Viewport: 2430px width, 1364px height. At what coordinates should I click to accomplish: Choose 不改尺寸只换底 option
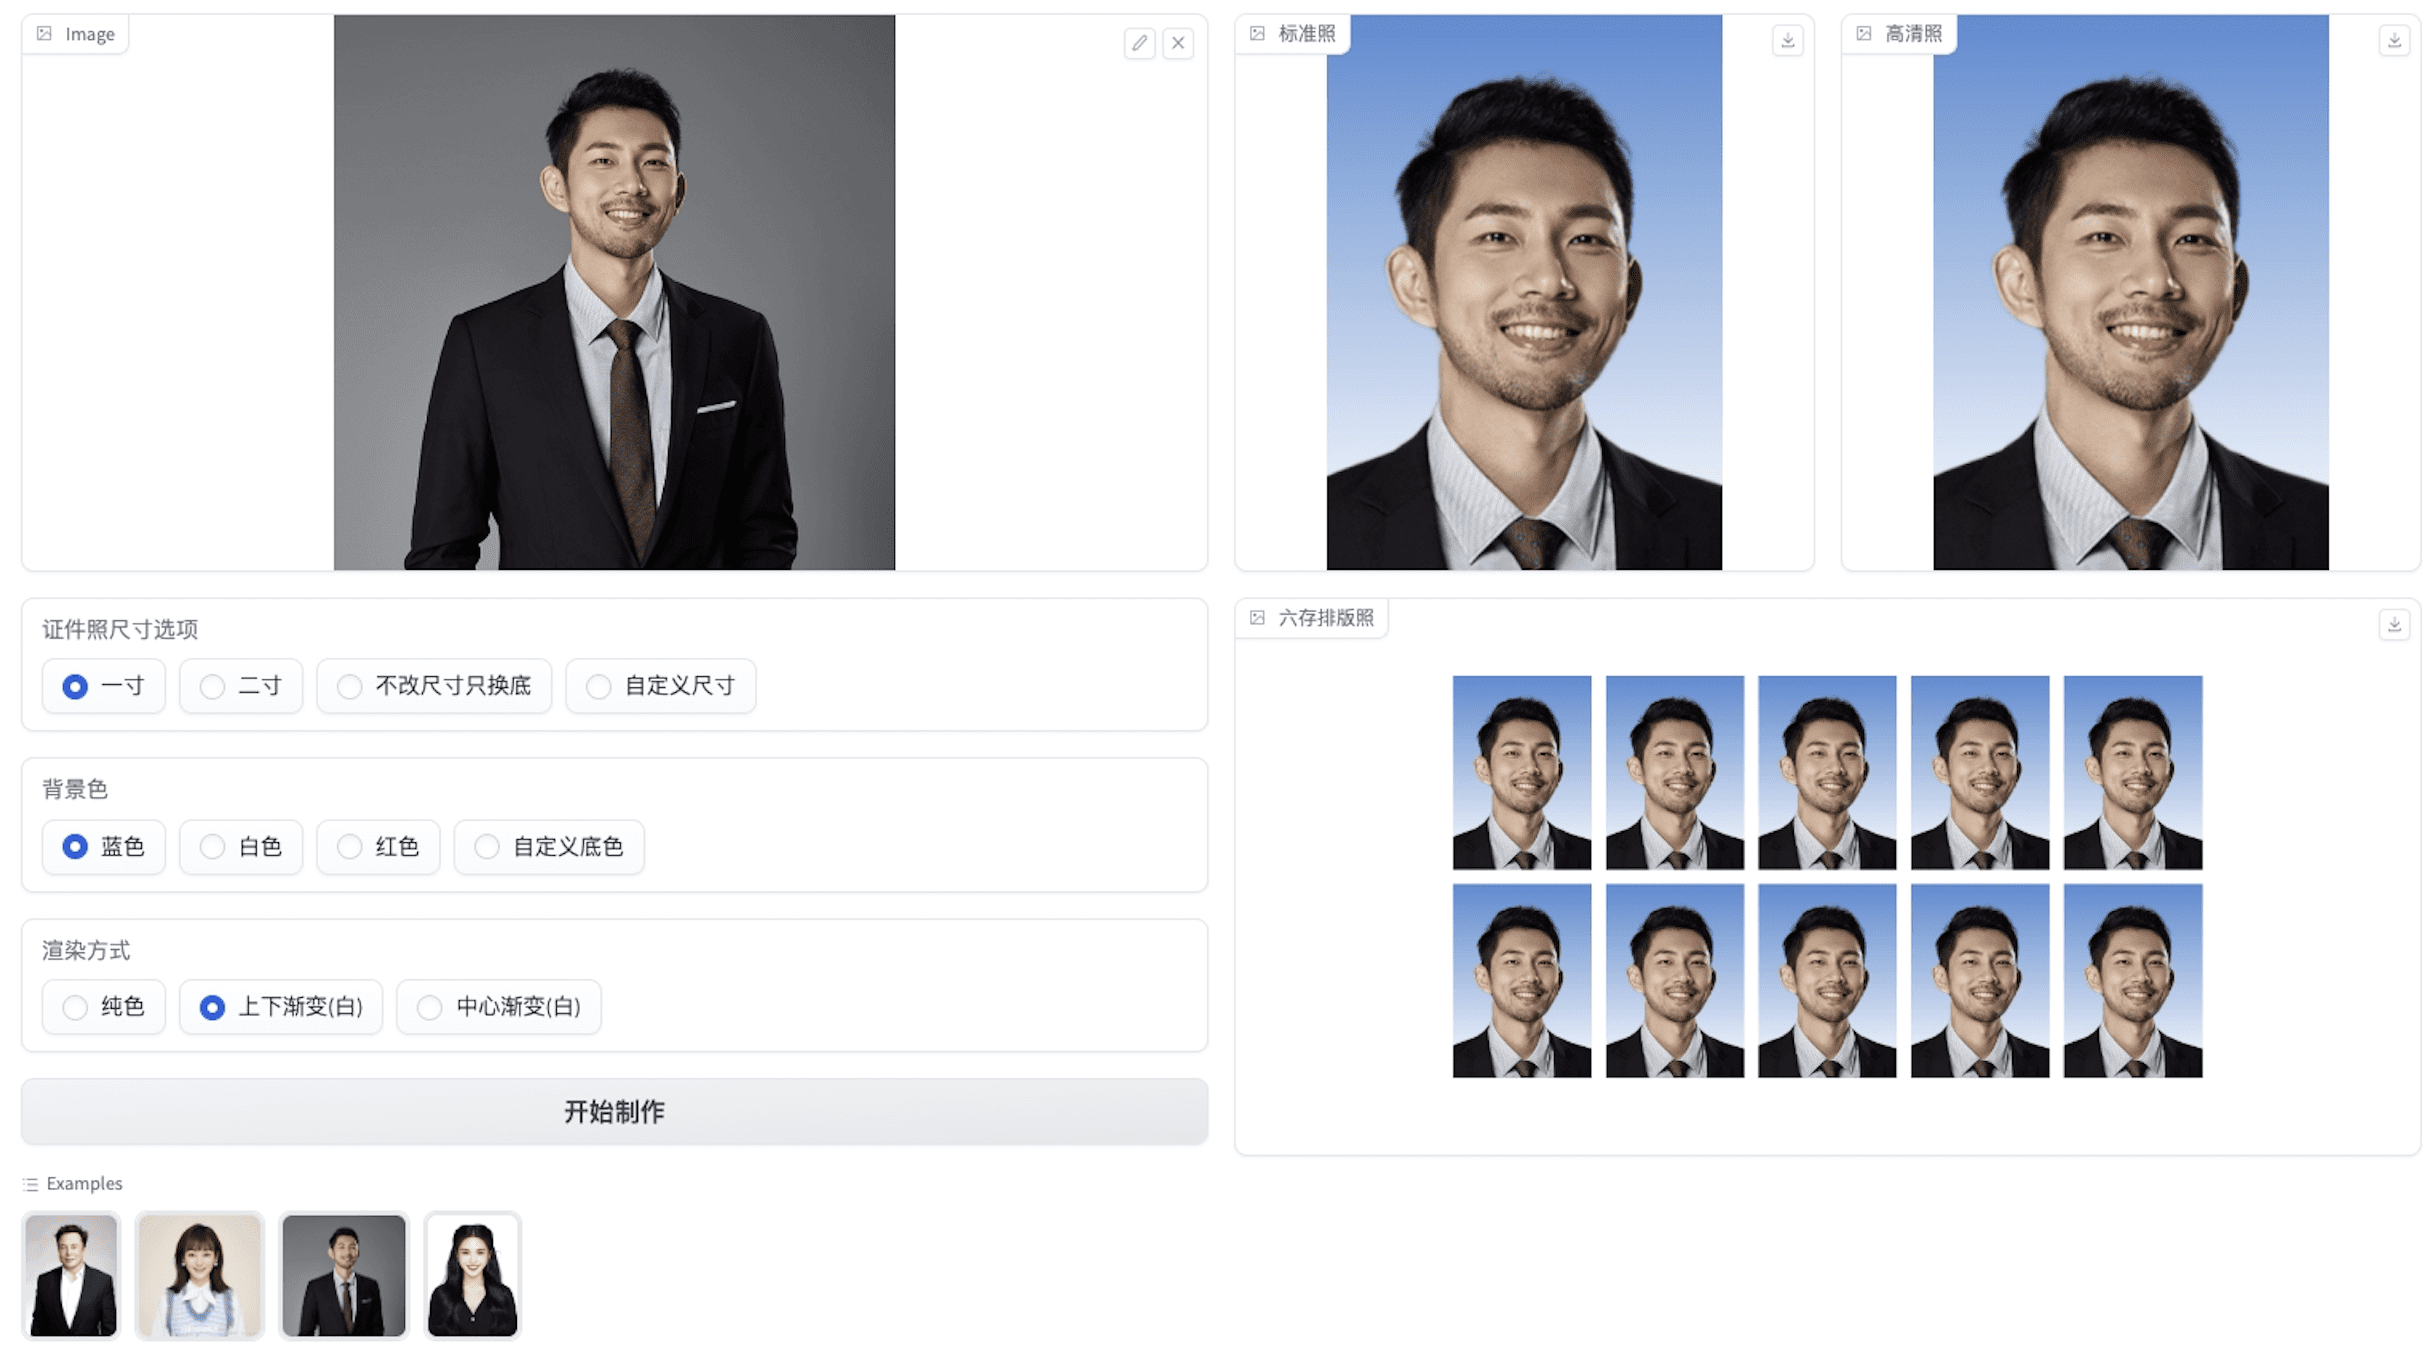(x=434, y=686)
